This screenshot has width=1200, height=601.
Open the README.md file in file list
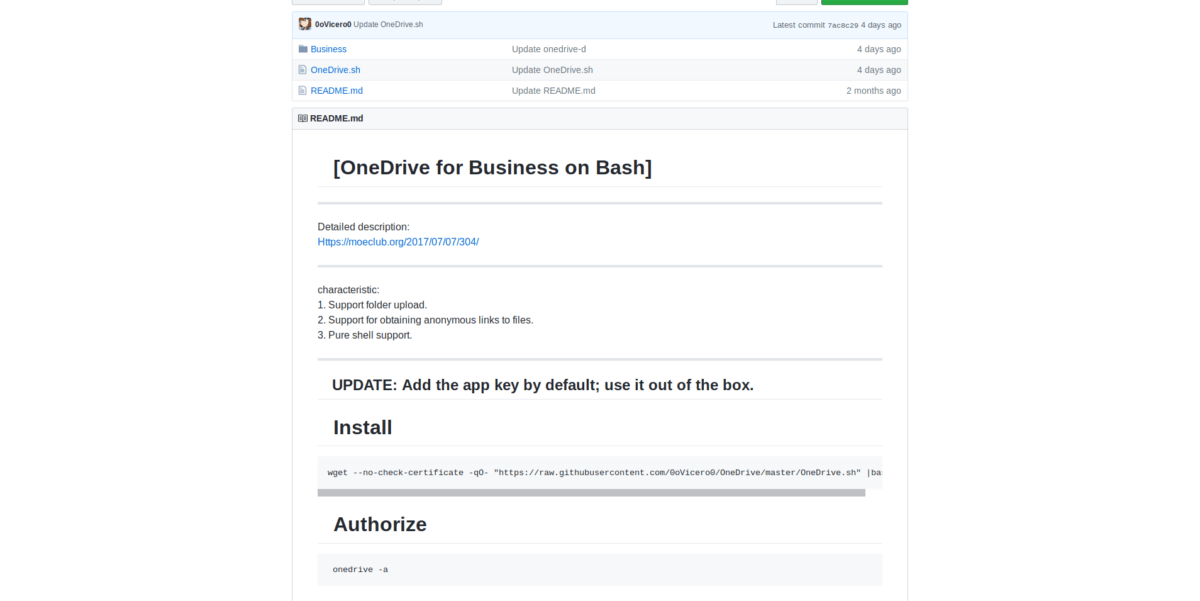click(336, 91)
